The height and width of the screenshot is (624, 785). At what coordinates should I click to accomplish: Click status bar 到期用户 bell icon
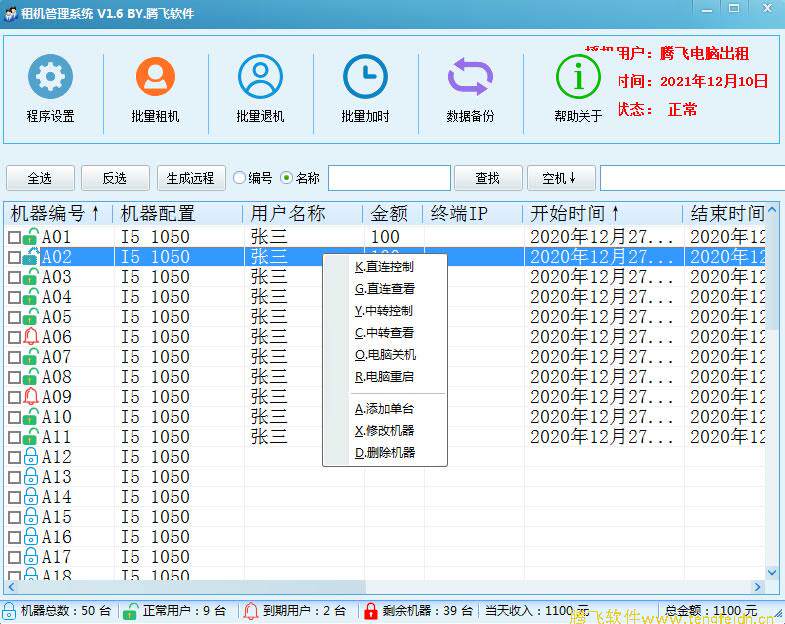coord(251,611)
